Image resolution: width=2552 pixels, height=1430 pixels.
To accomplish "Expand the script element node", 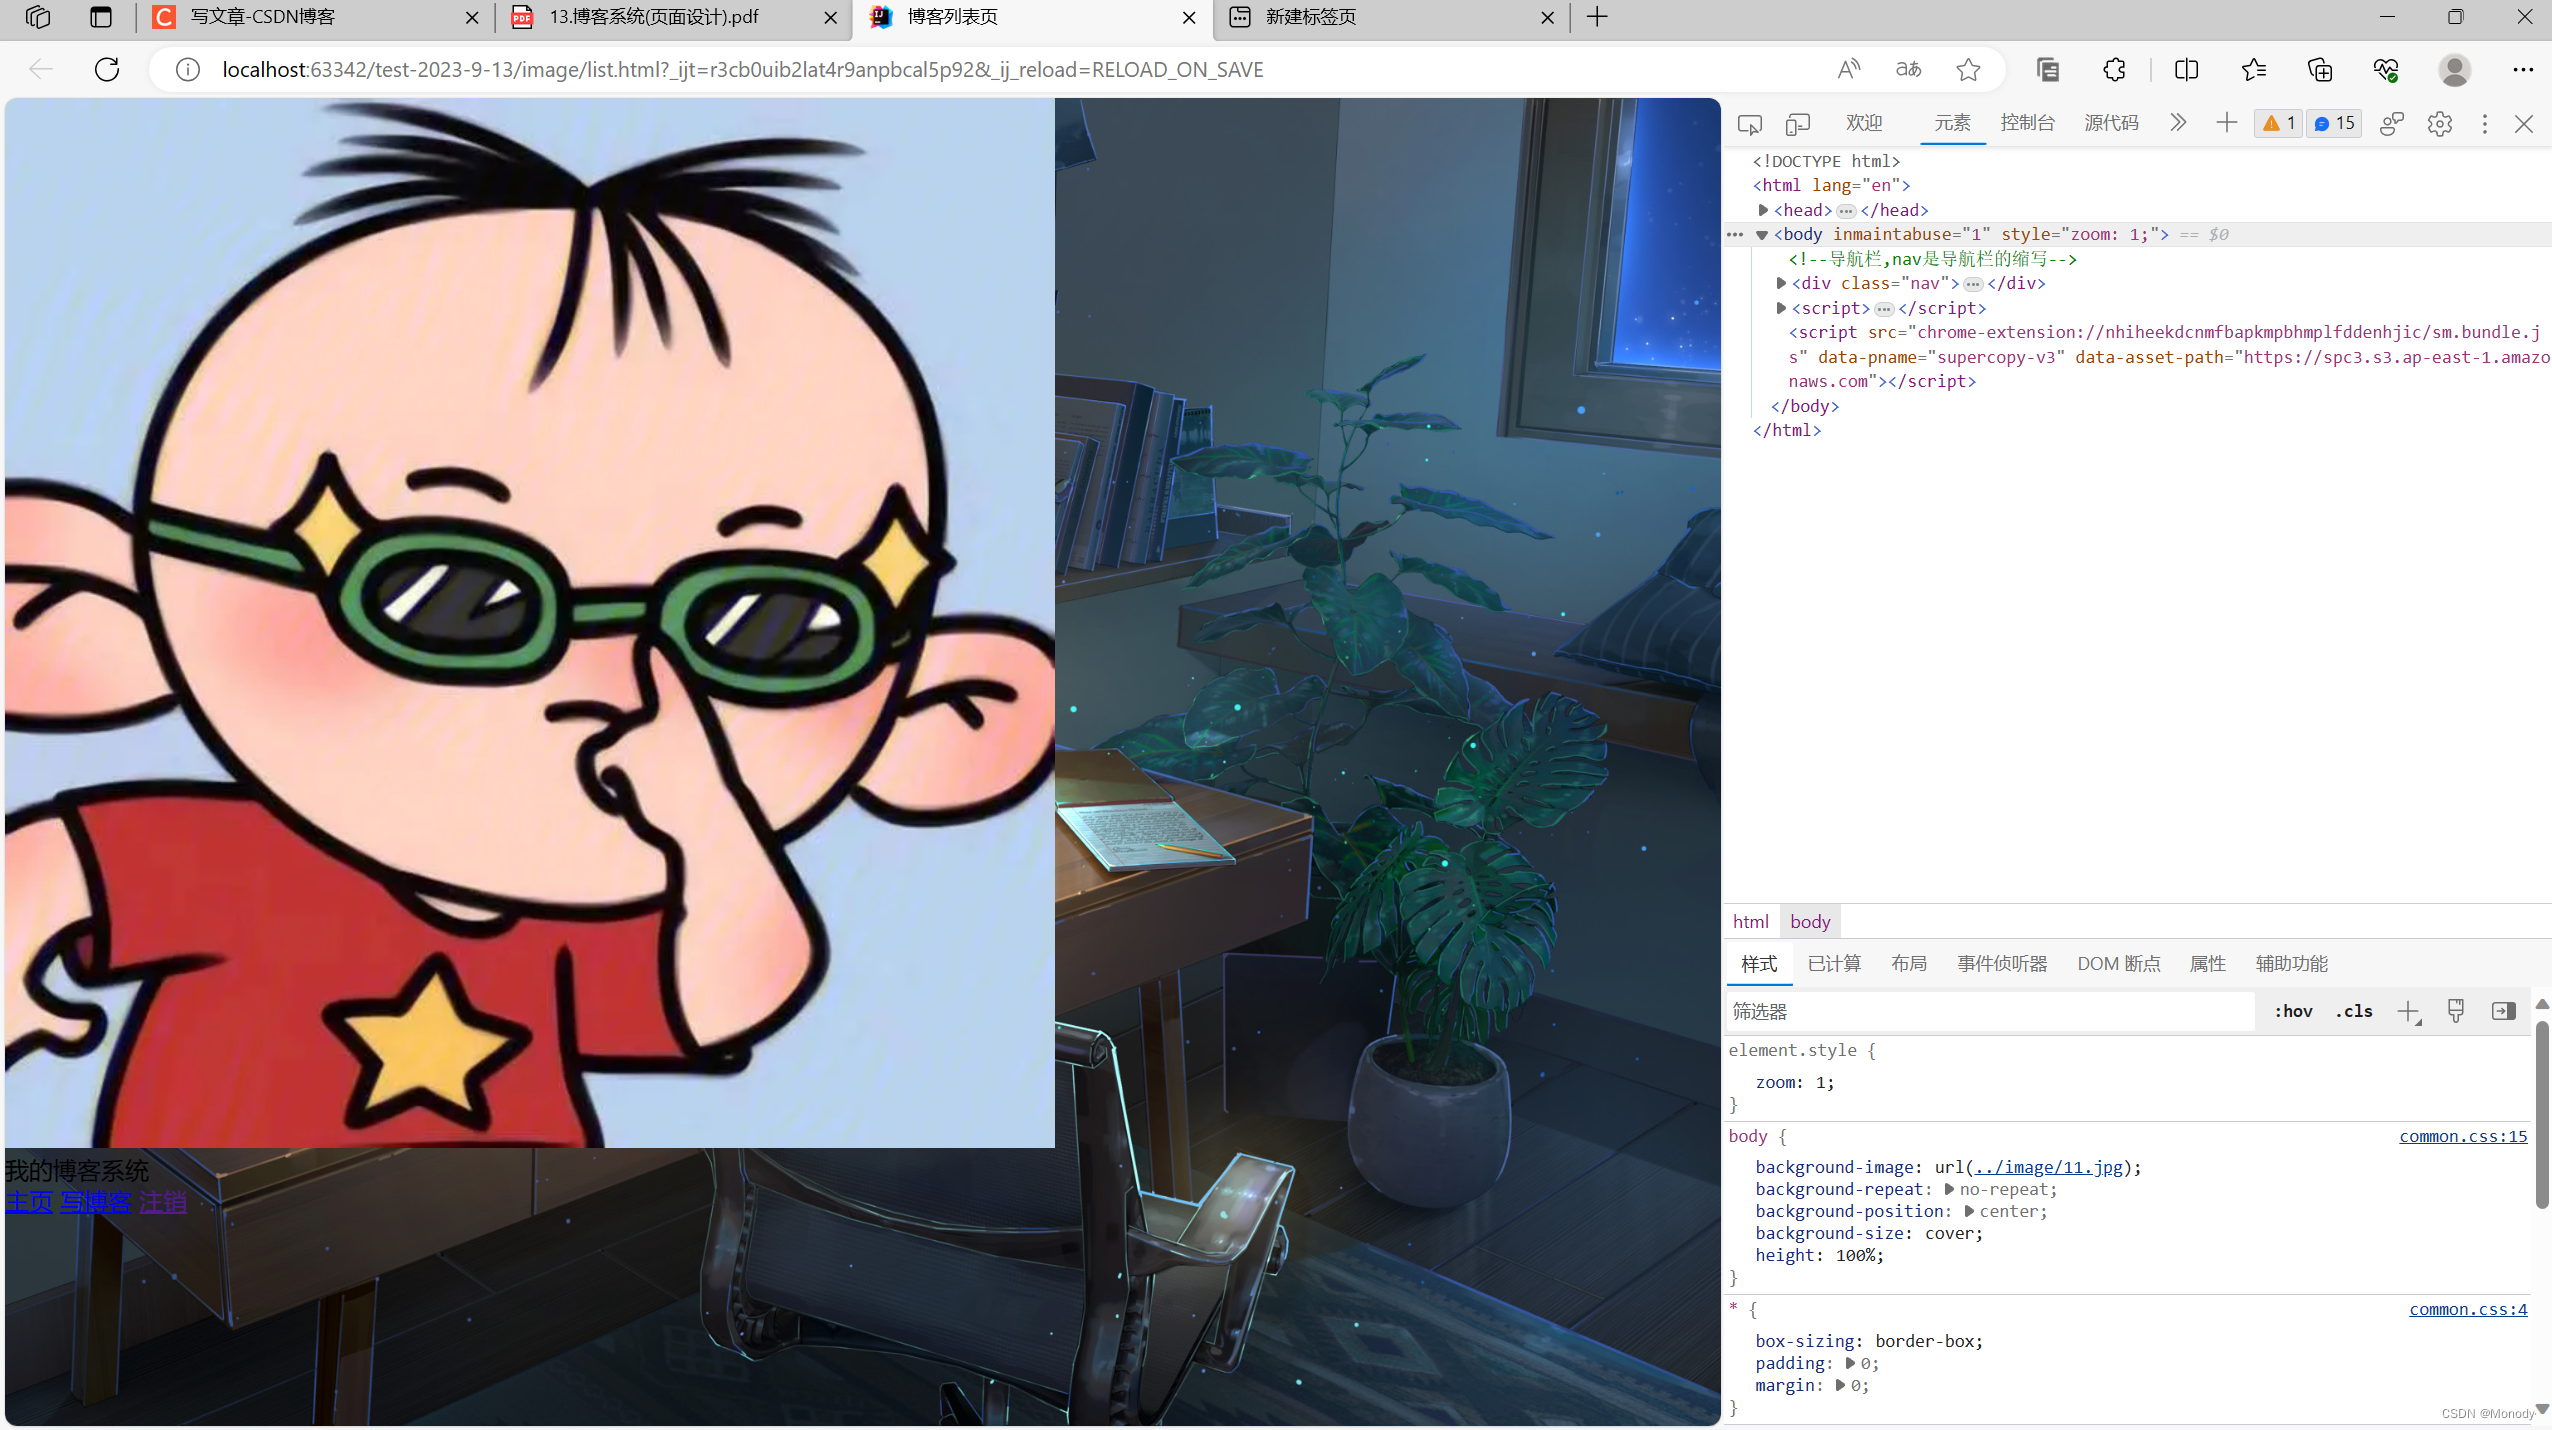I will click(x=1781, y=308).
